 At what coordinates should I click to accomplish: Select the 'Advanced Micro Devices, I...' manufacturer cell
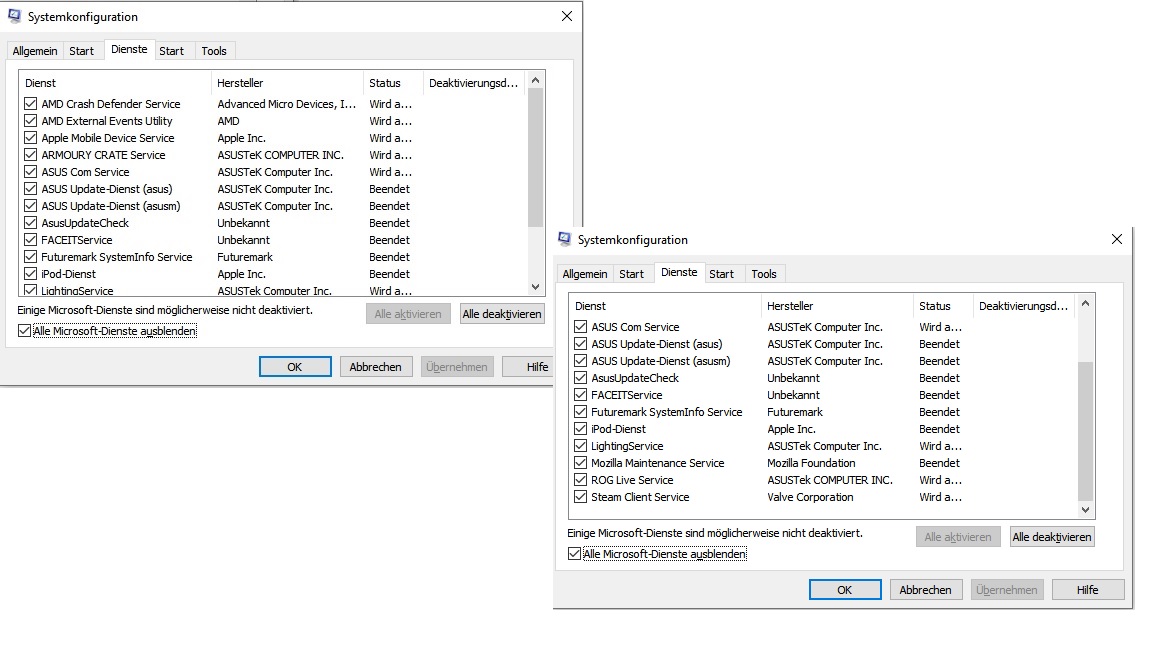287,104
